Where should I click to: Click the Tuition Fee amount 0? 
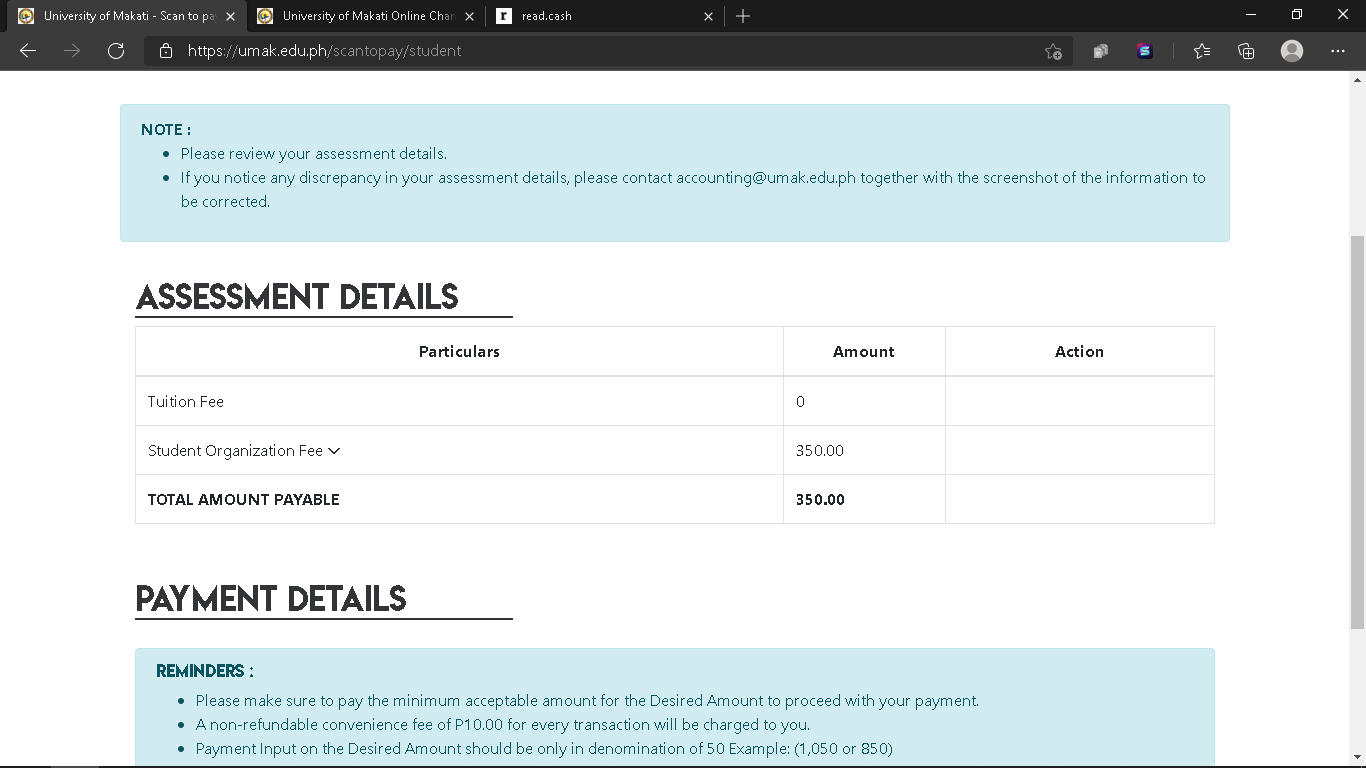click(x=800, y=402)
